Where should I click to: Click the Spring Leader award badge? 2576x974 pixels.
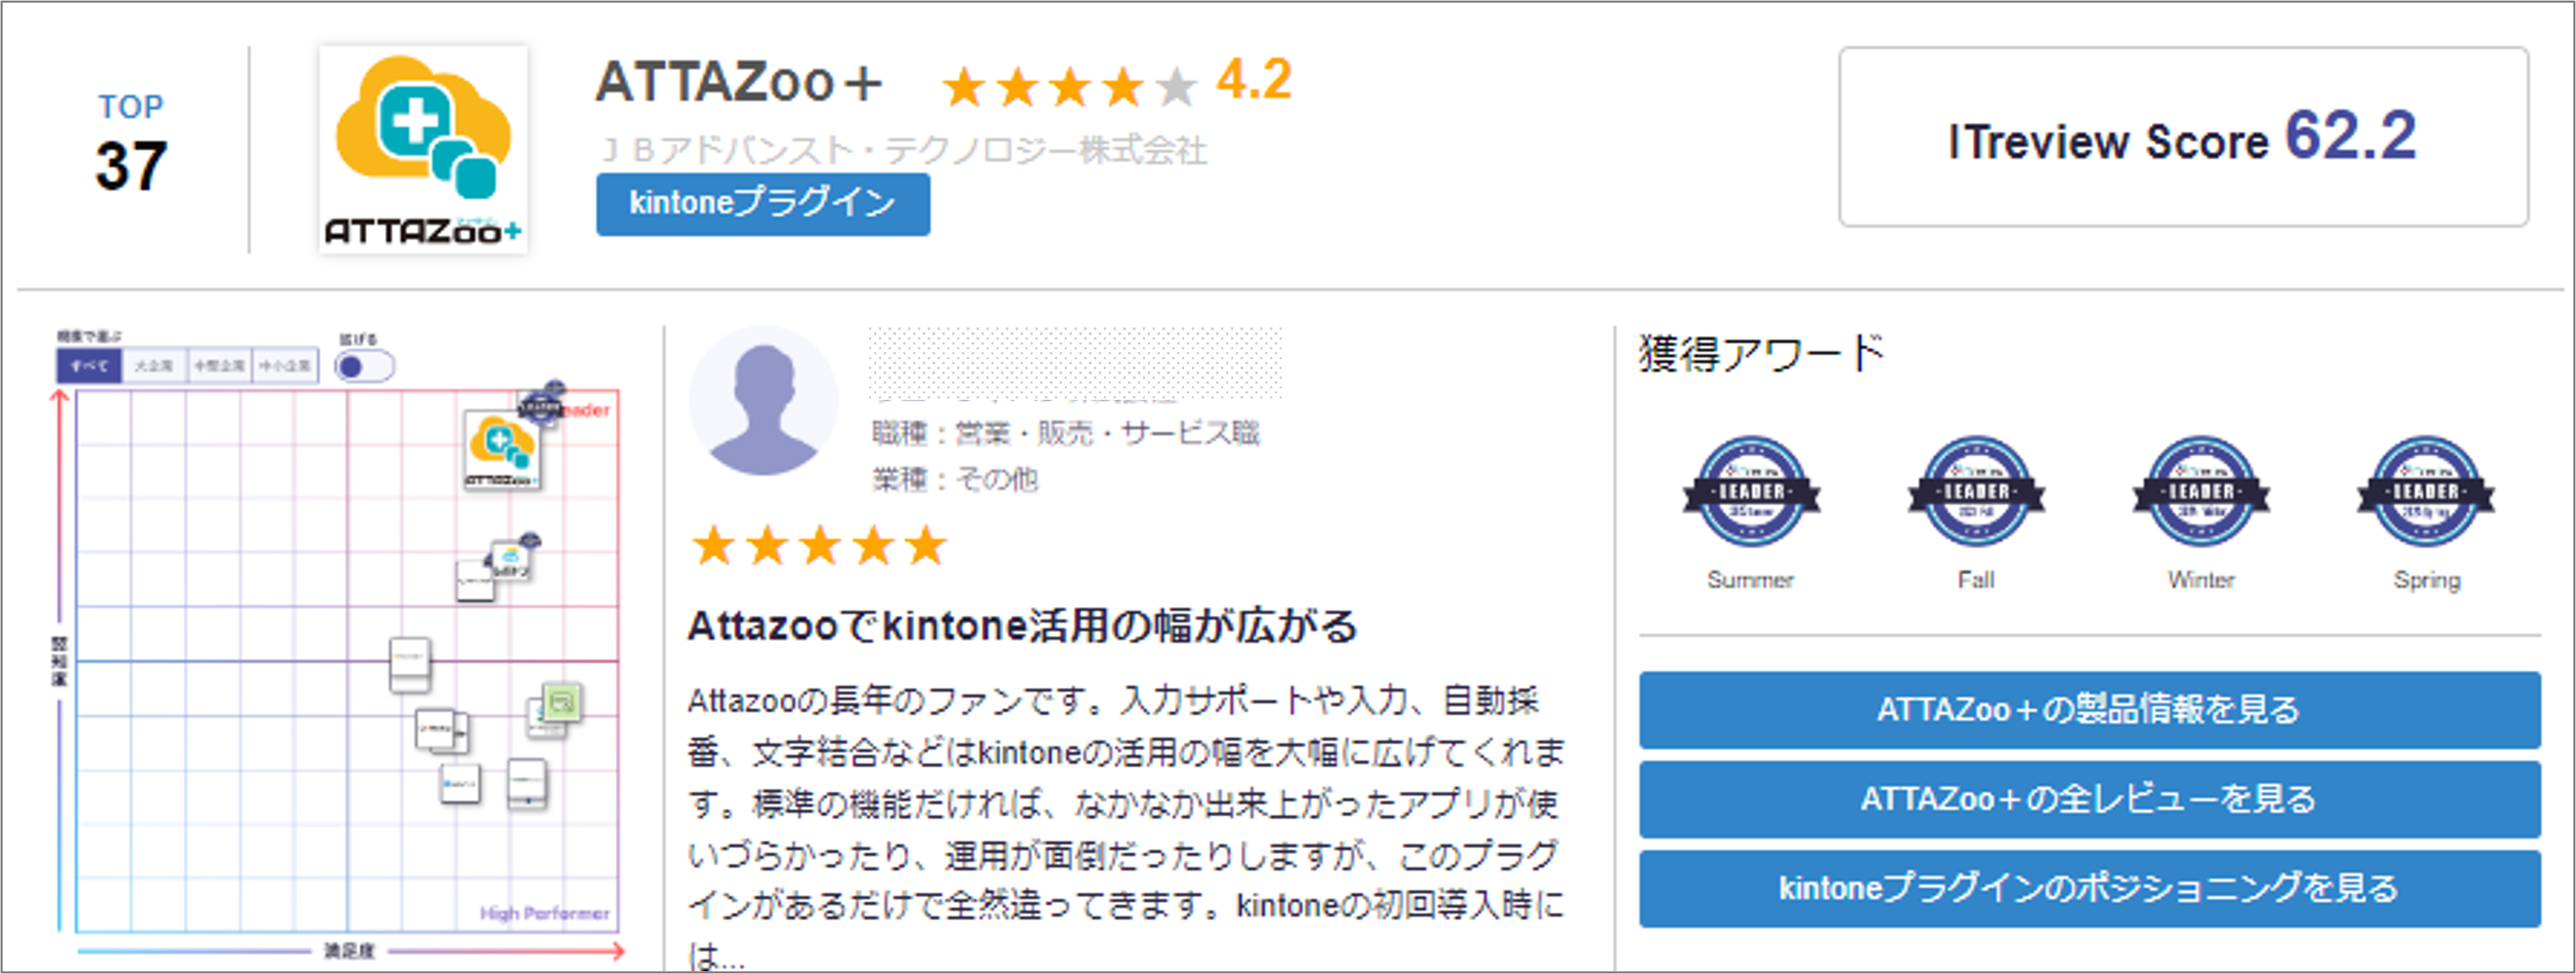[2424, 492]
